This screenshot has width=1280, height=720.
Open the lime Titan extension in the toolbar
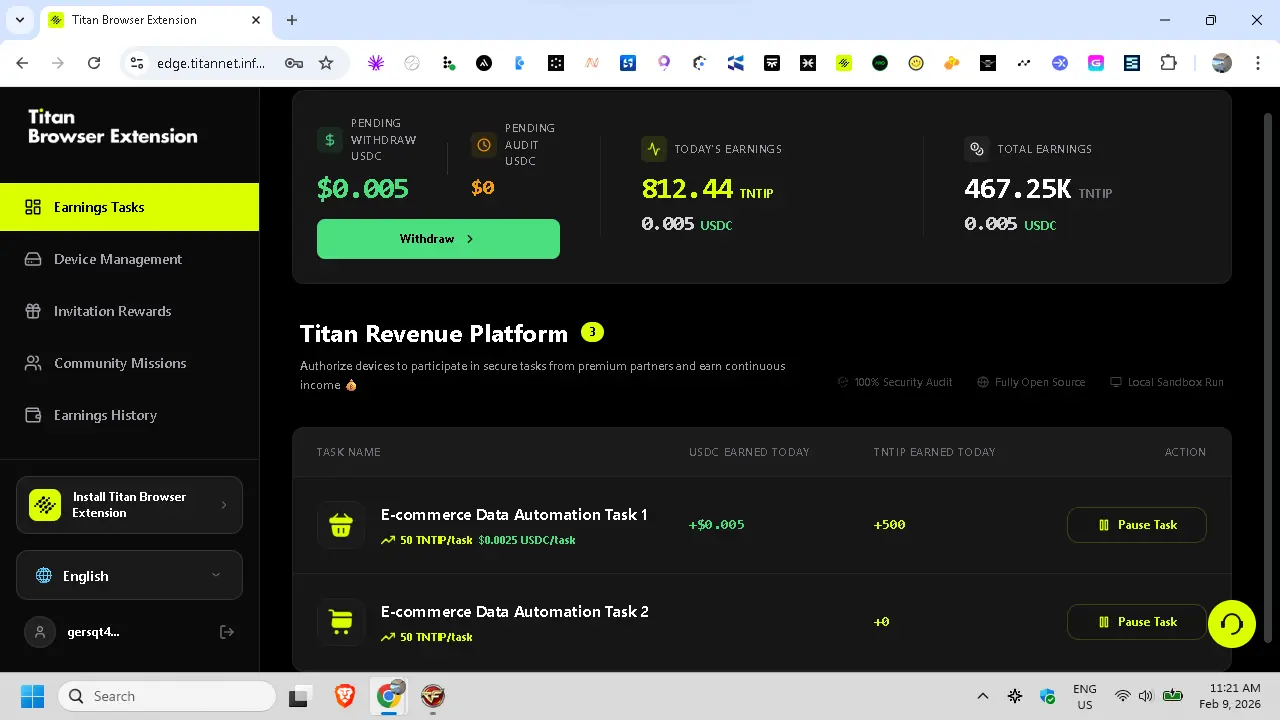pos(844,63)
